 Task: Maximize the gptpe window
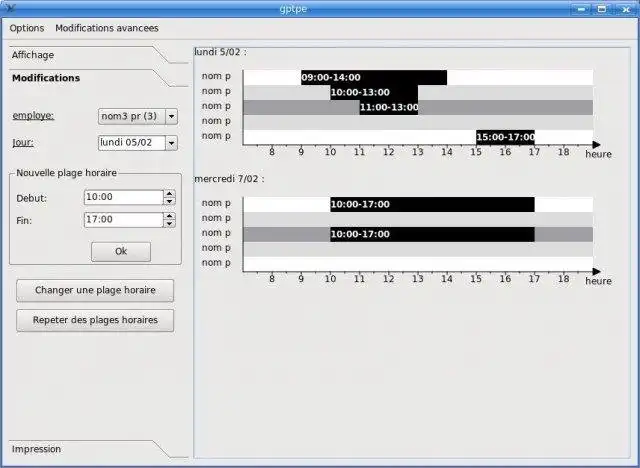coord(602,9)
